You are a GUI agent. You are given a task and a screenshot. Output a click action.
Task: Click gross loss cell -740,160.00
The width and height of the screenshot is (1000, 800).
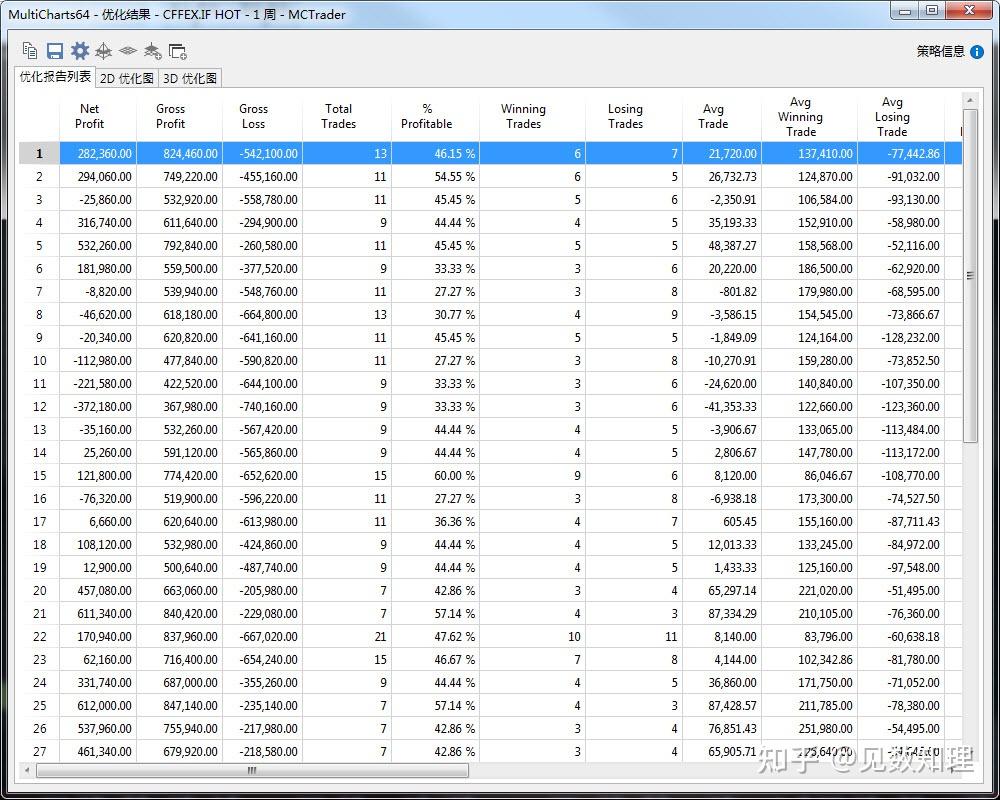click(262, 406)
